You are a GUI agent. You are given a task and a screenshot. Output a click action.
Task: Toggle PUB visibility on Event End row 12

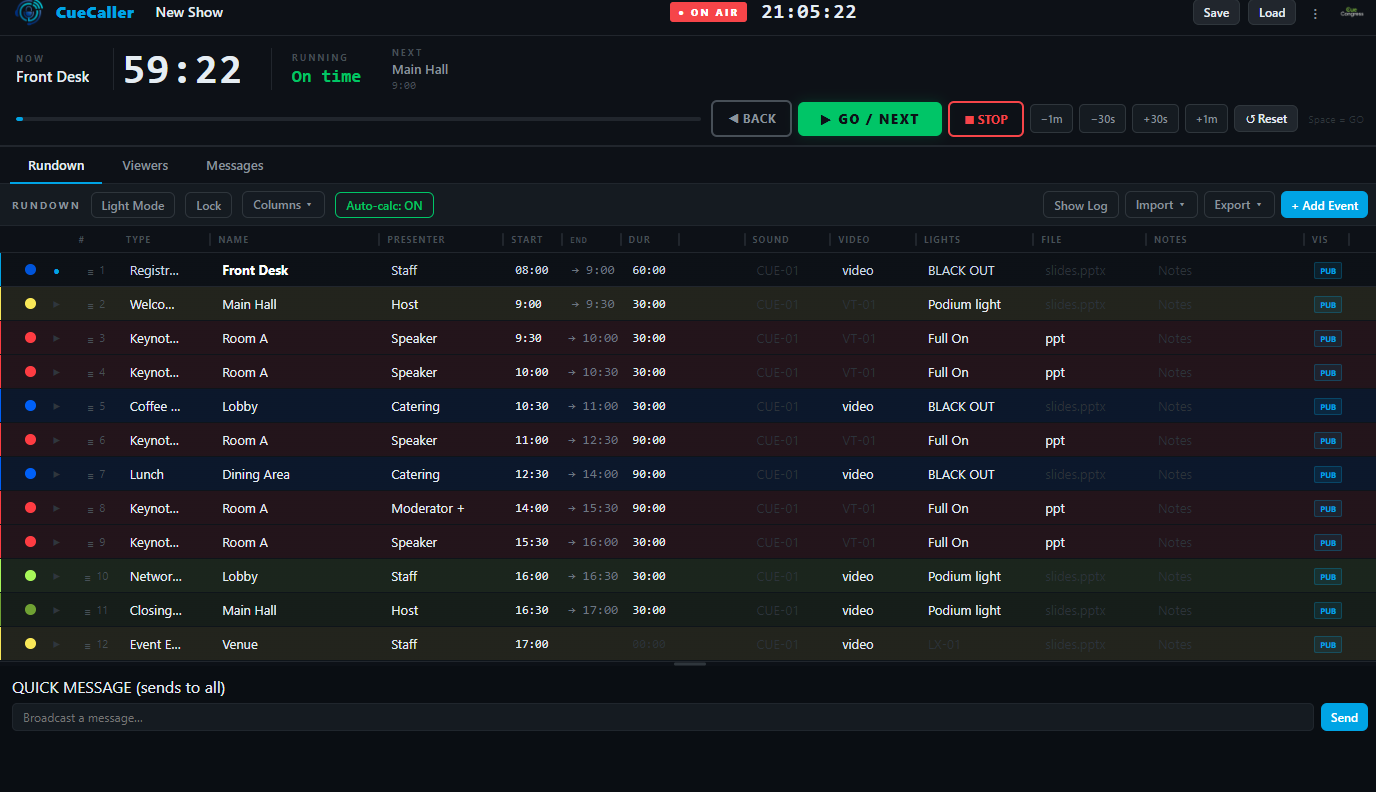click(1328, 644)
